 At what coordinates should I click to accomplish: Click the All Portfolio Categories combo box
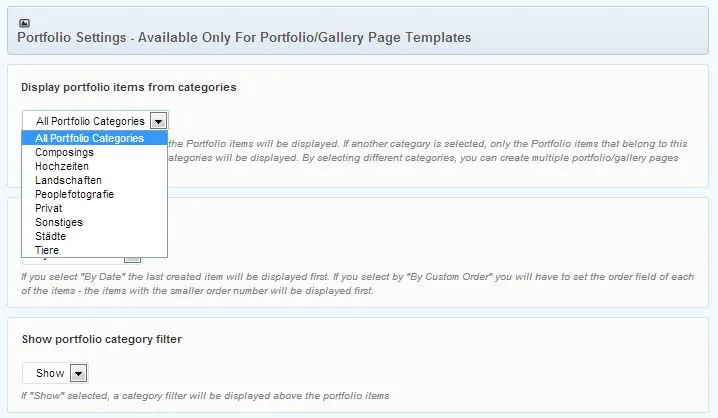click(95, 121)
